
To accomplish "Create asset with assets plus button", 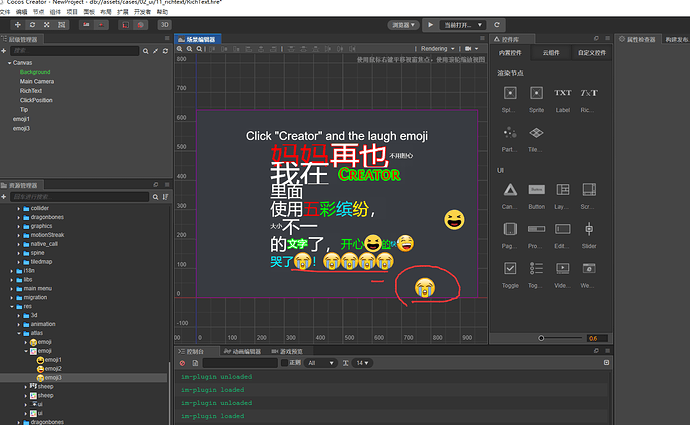I will [4, 197].
